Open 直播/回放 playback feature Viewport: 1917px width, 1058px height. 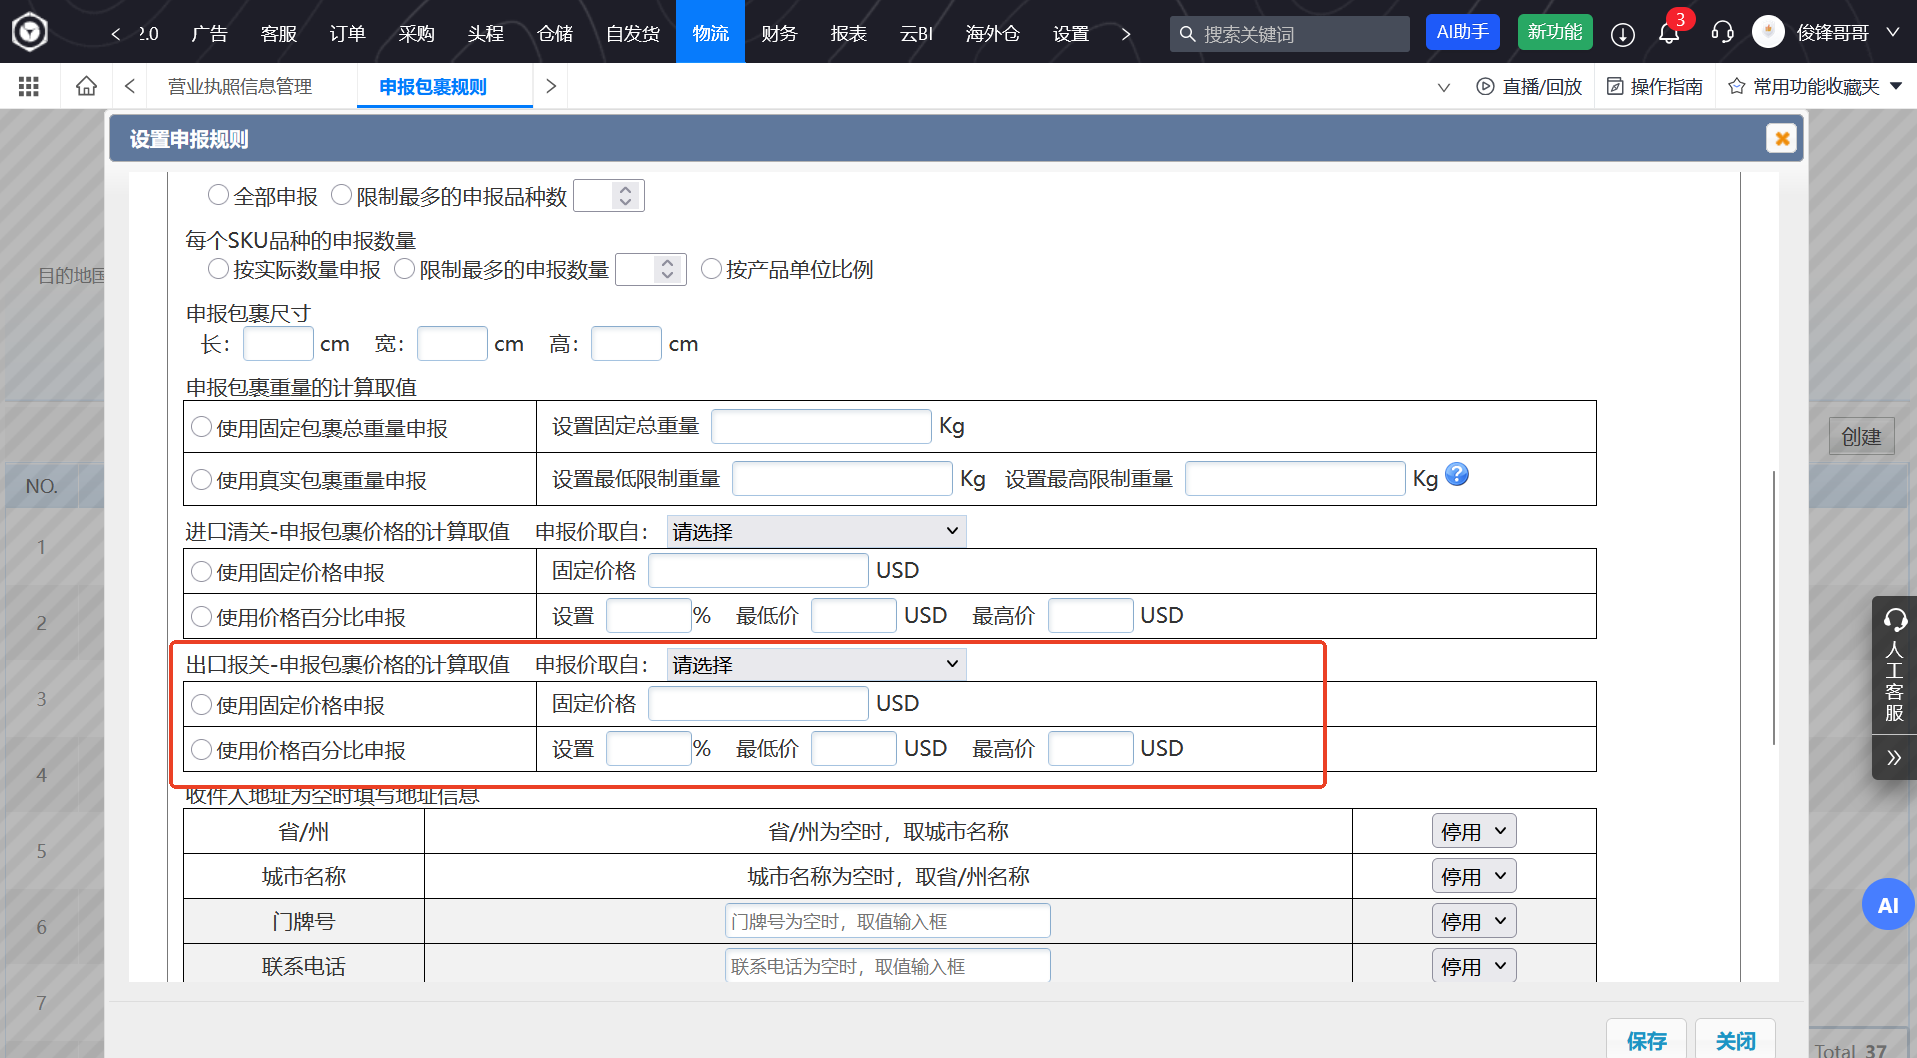tap(1528, 86)
